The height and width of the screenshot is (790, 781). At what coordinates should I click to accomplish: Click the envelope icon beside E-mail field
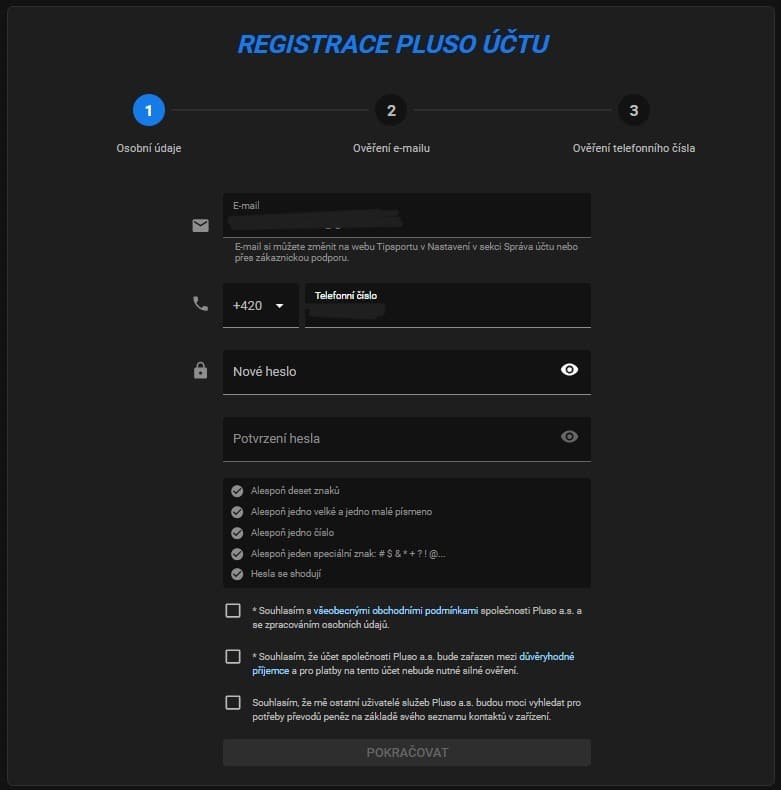coord(201,225)
